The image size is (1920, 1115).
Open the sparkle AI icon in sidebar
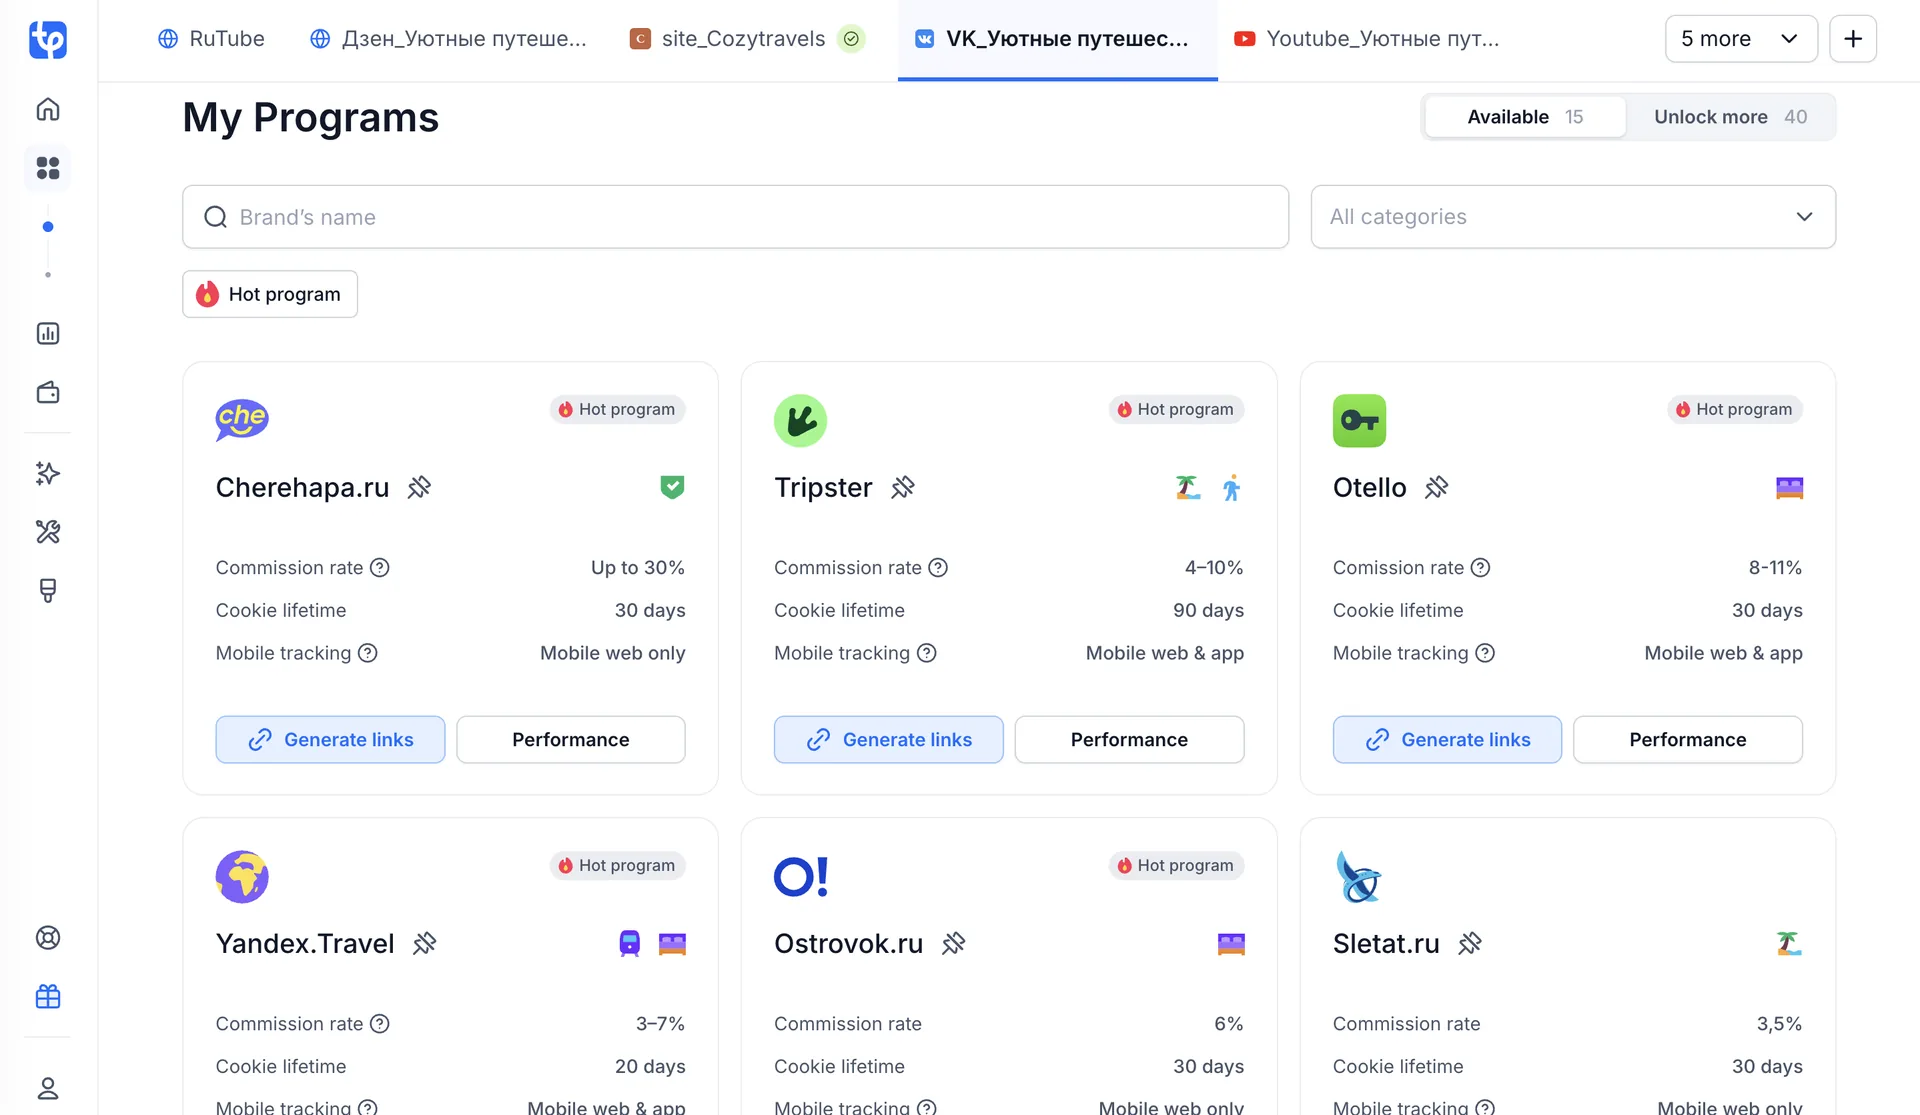(48, 473)
